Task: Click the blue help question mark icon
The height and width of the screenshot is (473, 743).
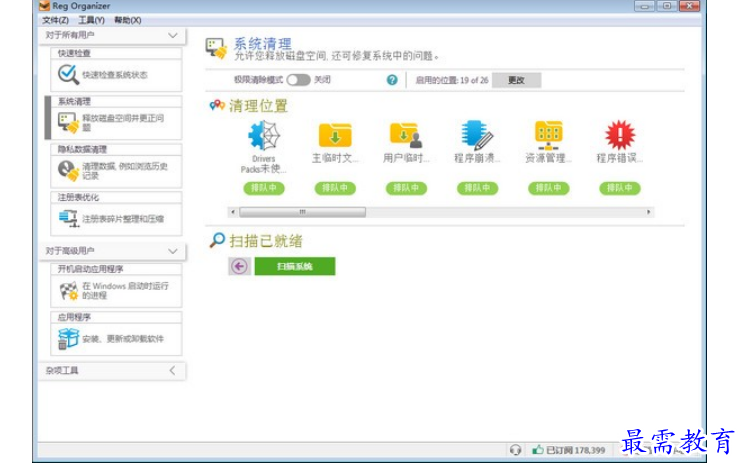Action: click(392, 80)
